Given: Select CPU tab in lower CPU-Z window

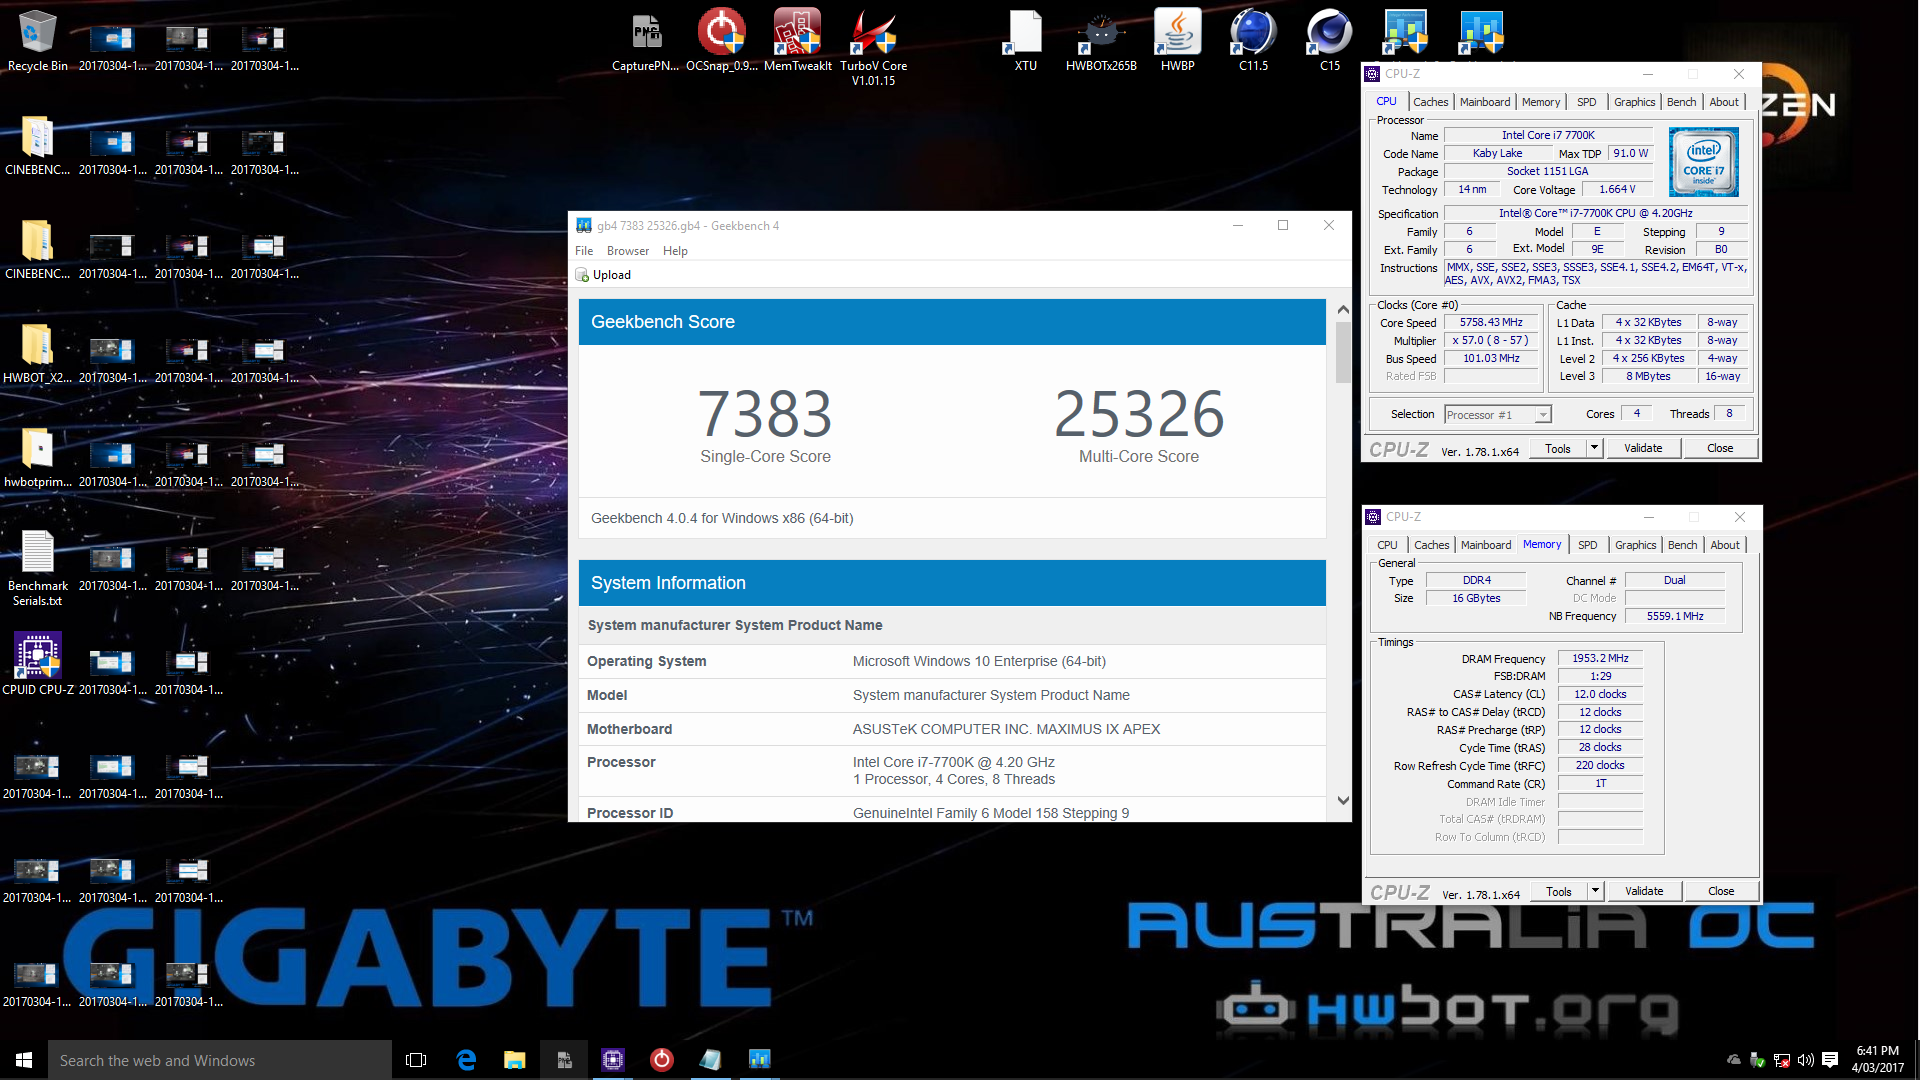Looking at the screenshot, I should coord(1387,545).
